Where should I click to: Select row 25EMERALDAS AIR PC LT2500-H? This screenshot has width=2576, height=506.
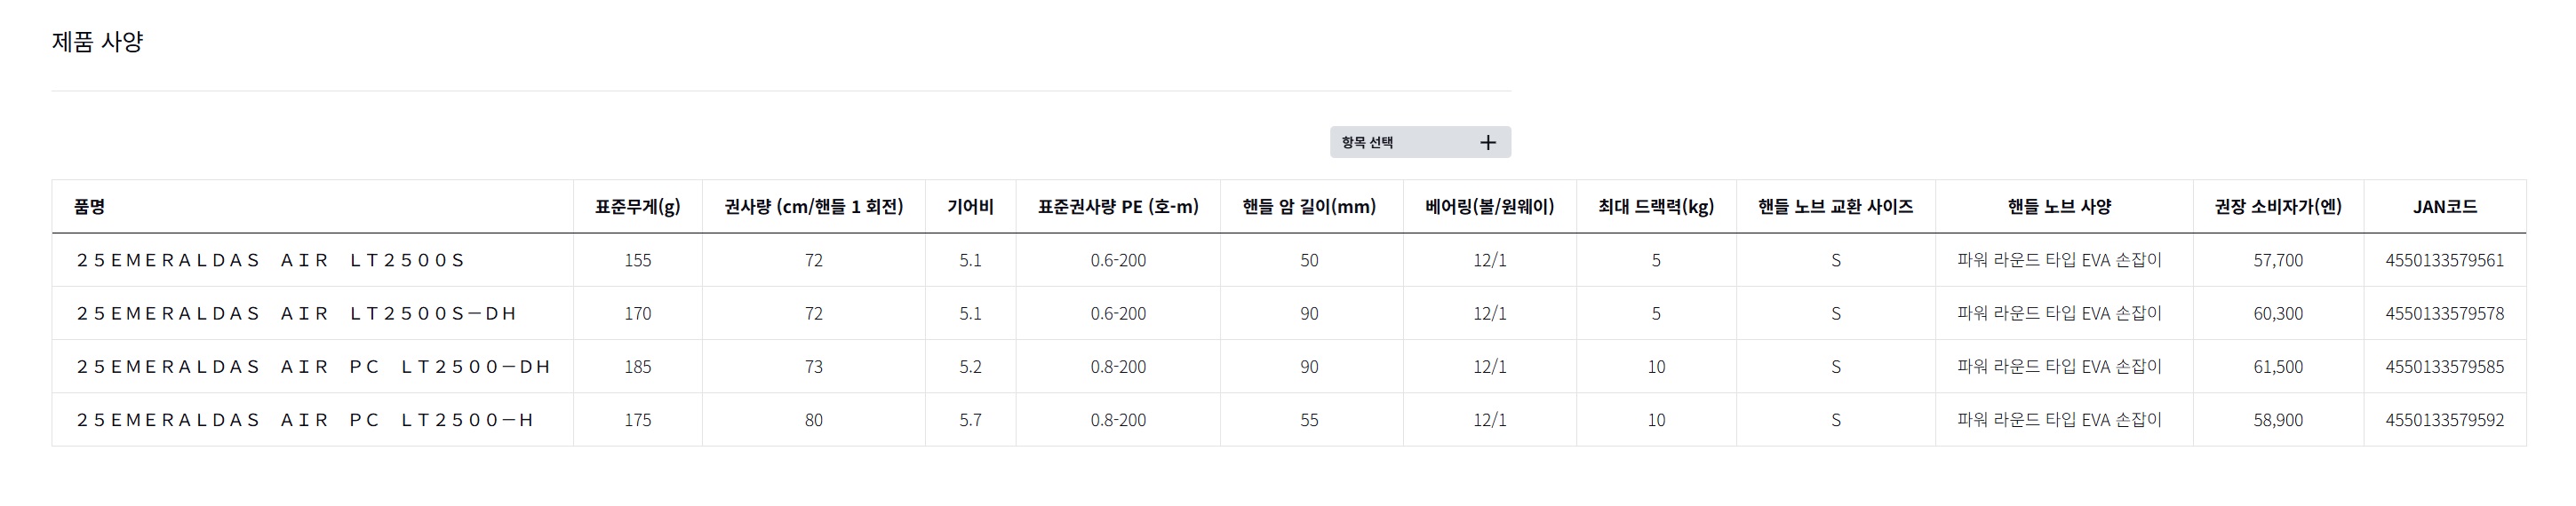1289,419
